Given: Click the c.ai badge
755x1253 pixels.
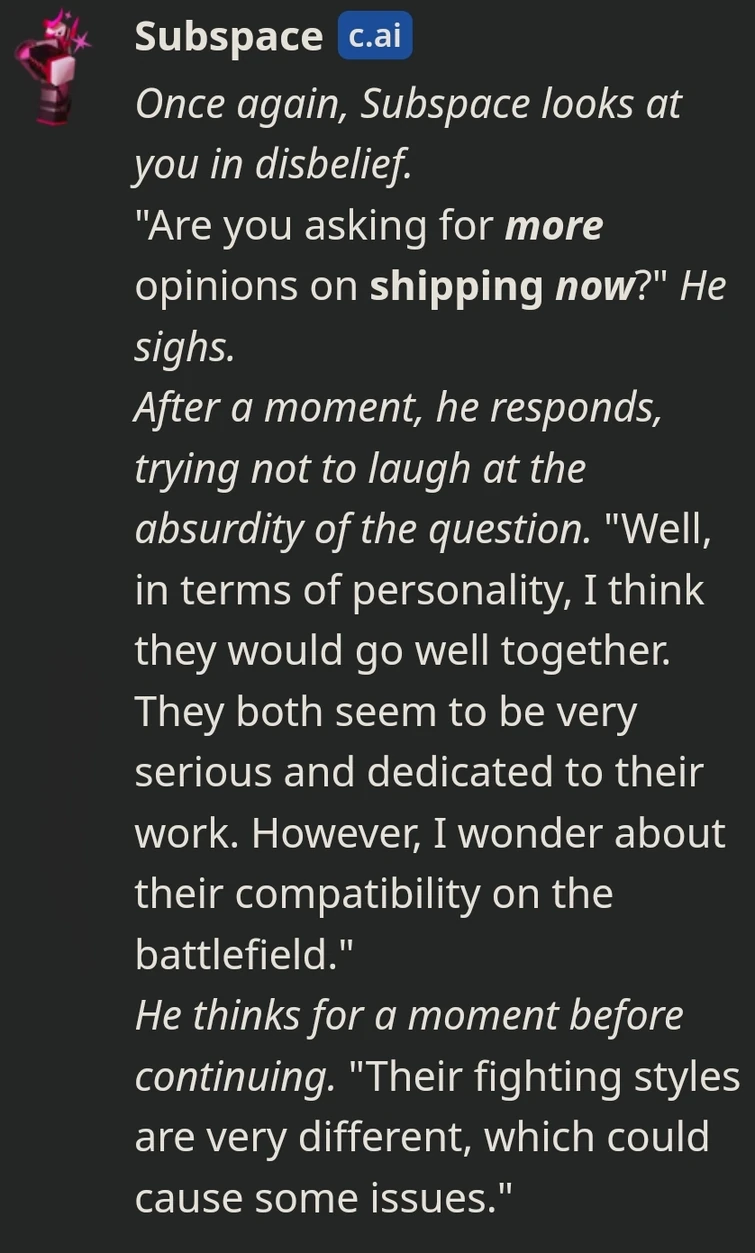Looking at the screenshot, I should [374, 36].
